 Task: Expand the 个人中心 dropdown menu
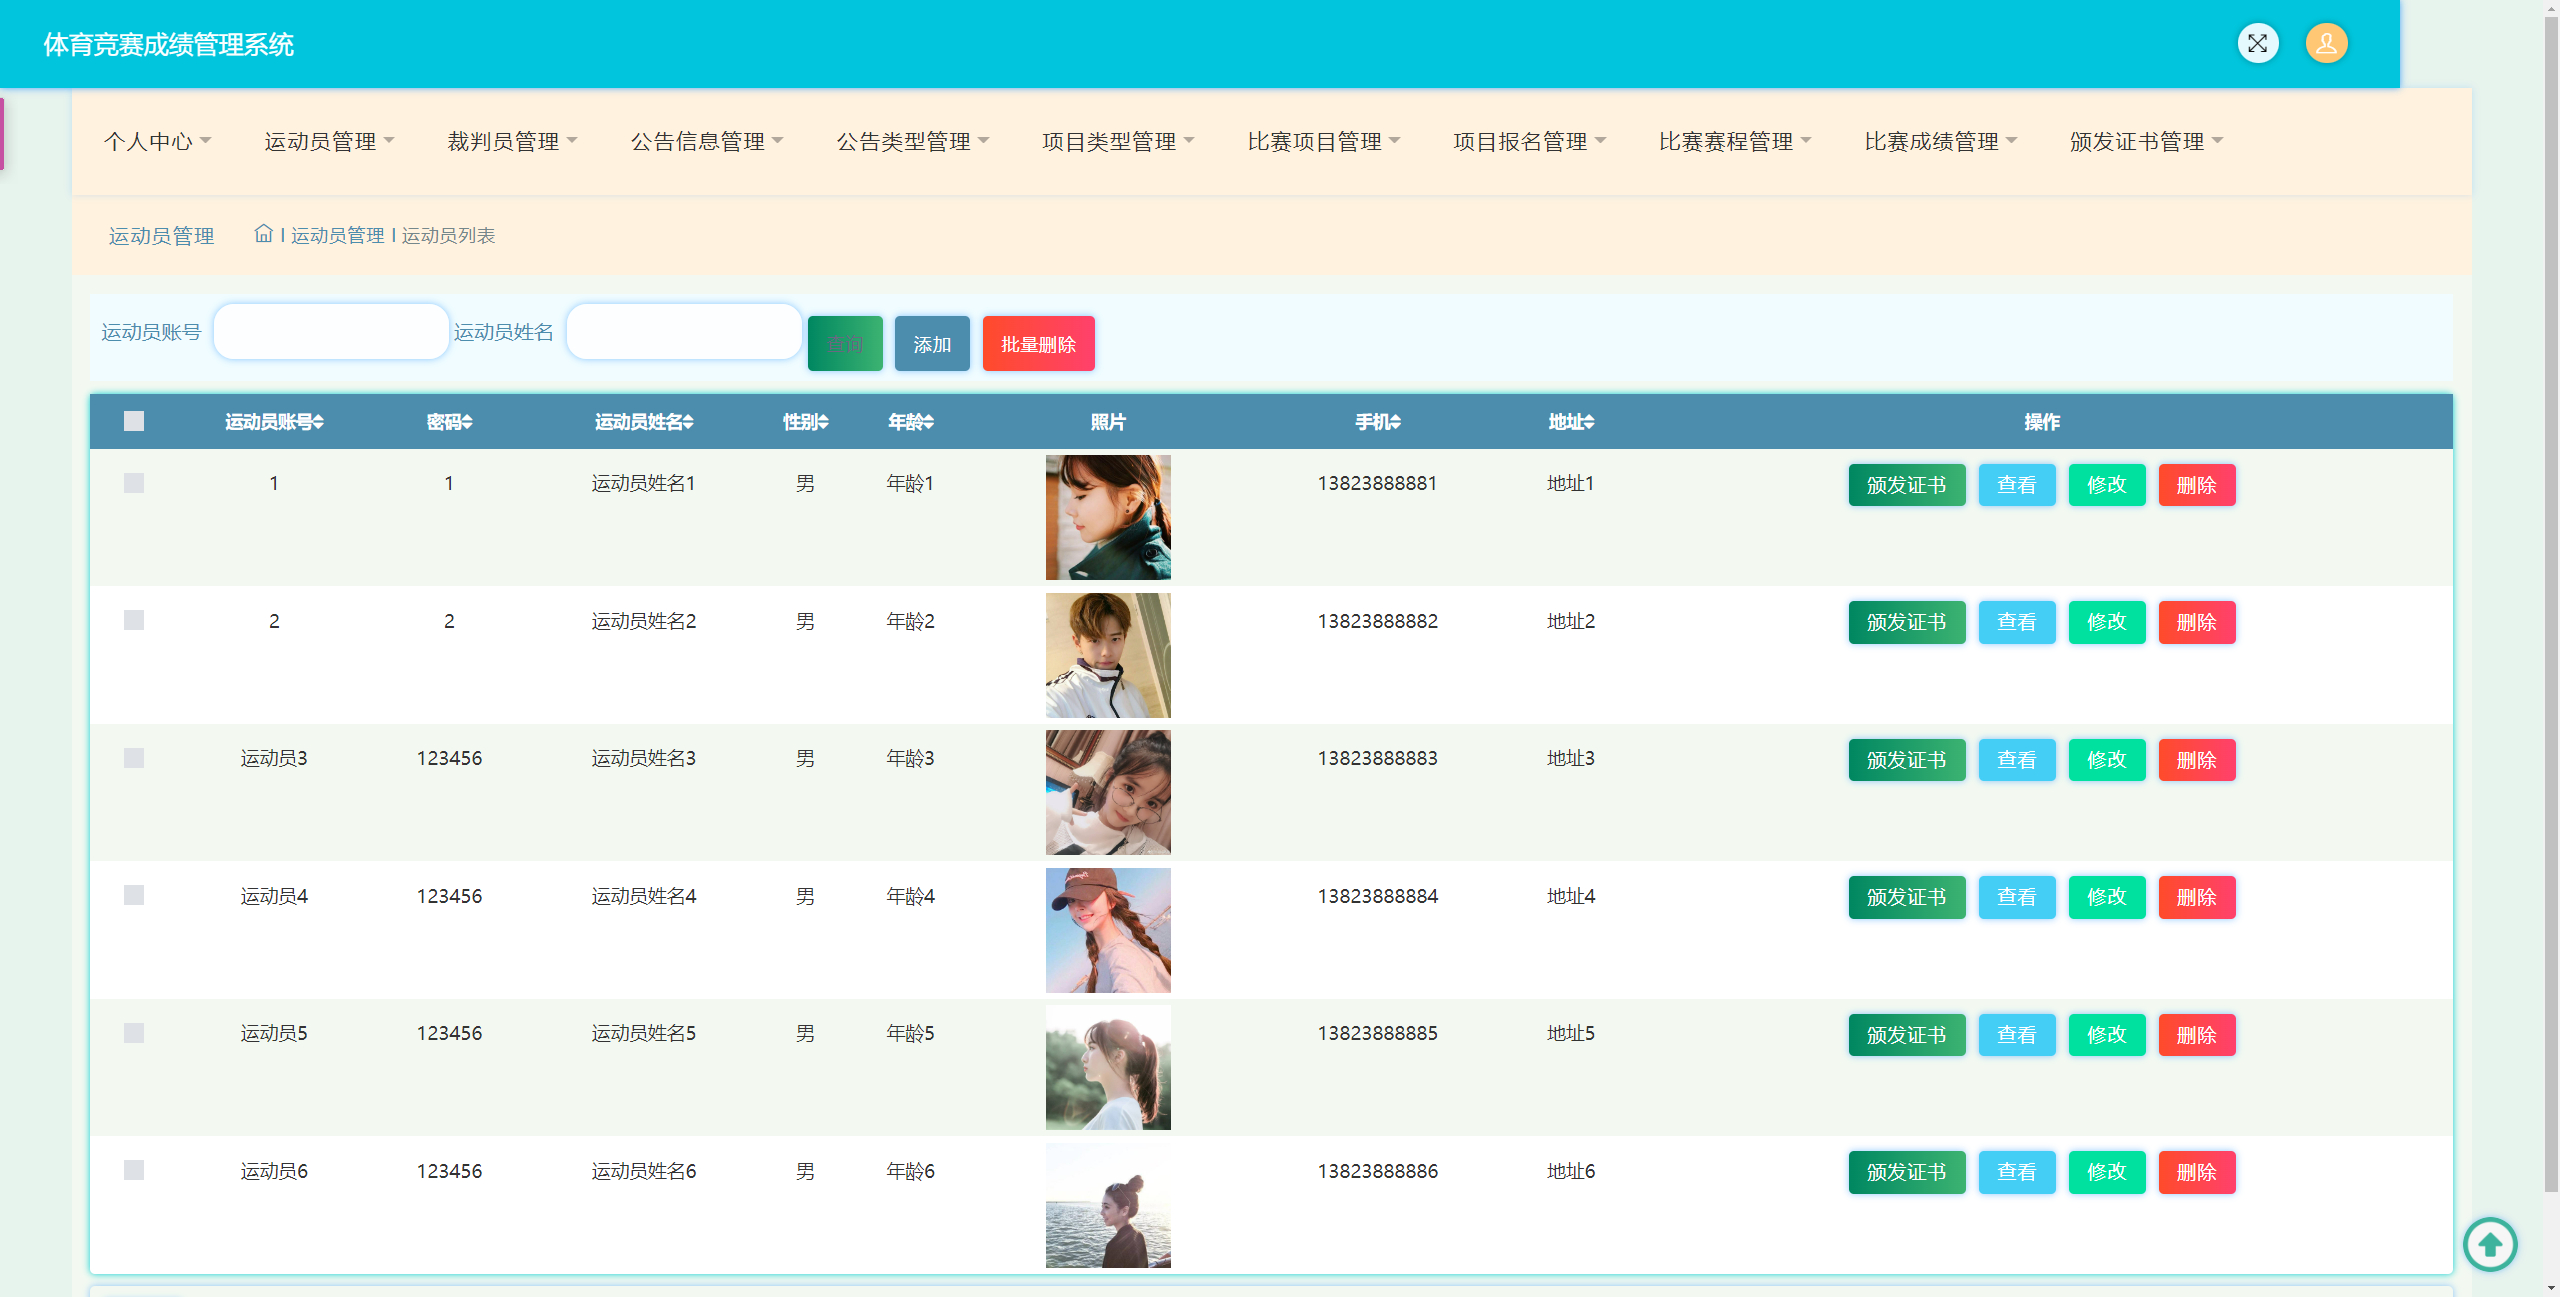click(x=157, y=141)
